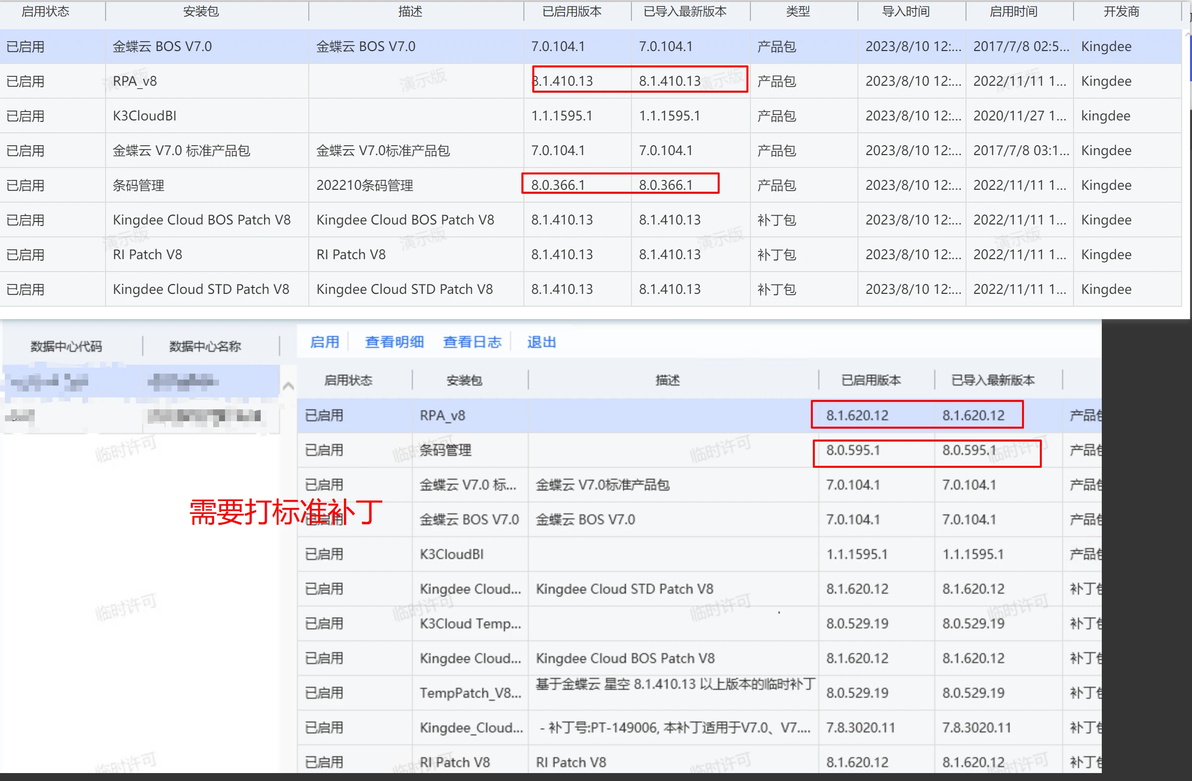Click the 描述 header in the bottom table
The image size is (1192, 781).
(667, 380)
